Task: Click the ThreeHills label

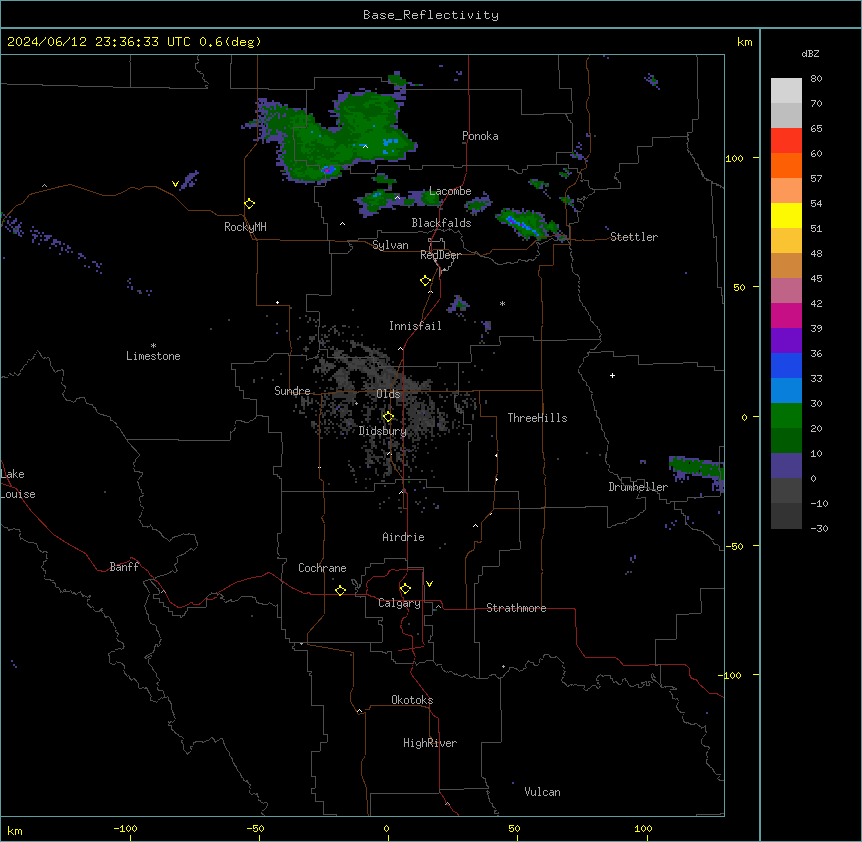Action: (537, 418)
